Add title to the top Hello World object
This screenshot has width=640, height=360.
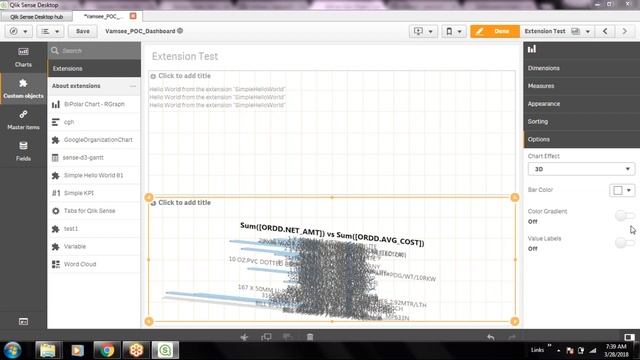[184, 76]
